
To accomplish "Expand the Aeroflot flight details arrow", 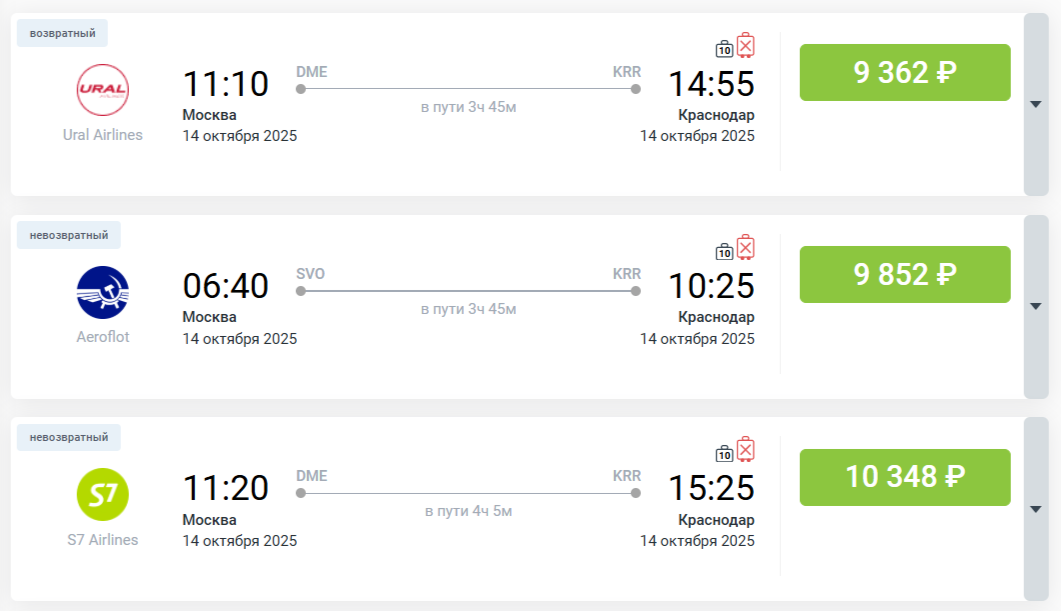I will (x=1036, y=306).
